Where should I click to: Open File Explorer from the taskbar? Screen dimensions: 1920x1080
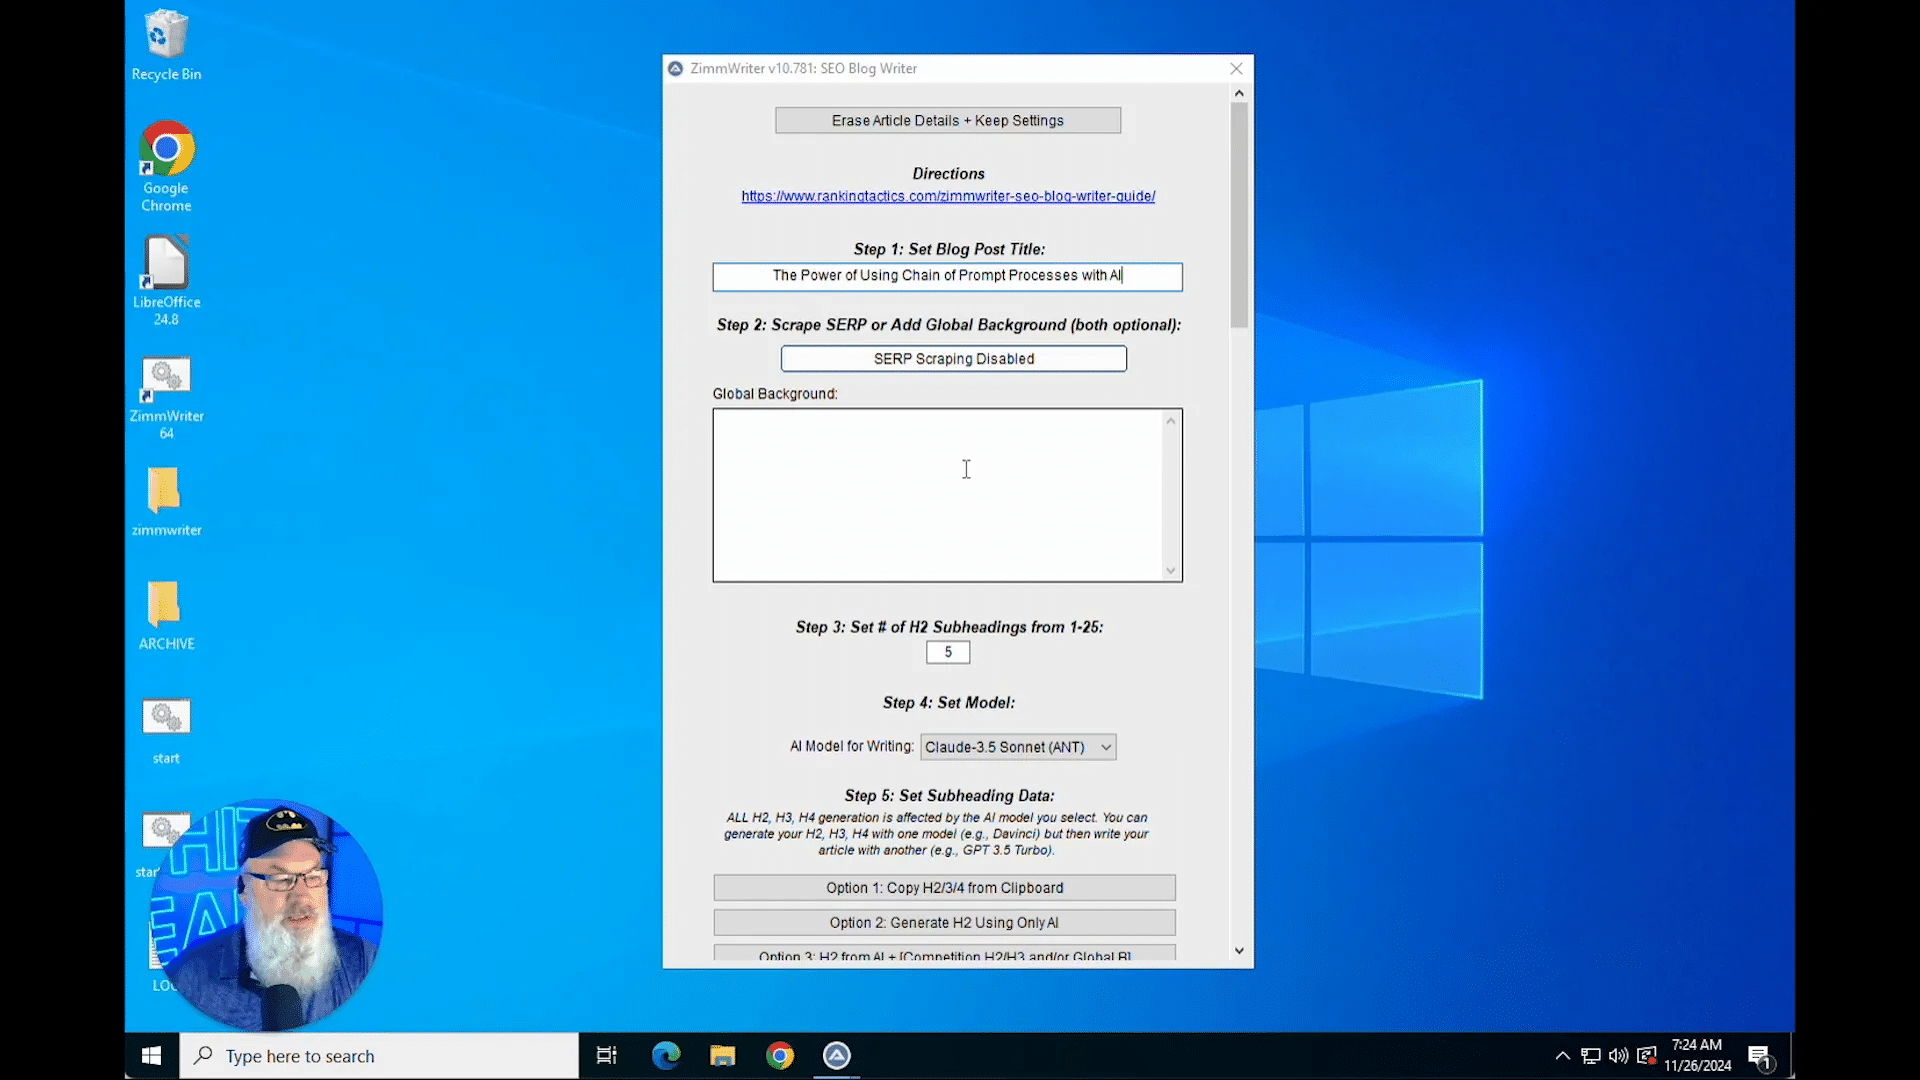click(723, 1056)
